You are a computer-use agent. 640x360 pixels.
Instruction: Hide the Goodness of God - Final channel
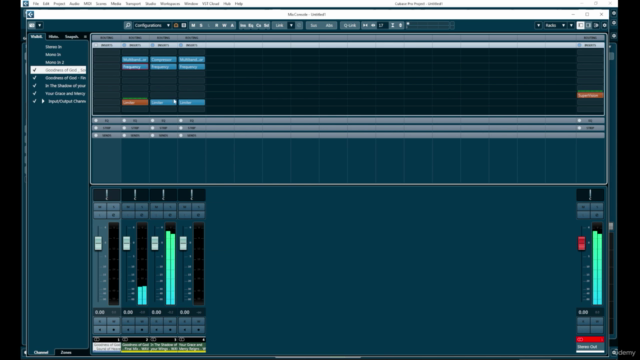click(x=34, y=78)
